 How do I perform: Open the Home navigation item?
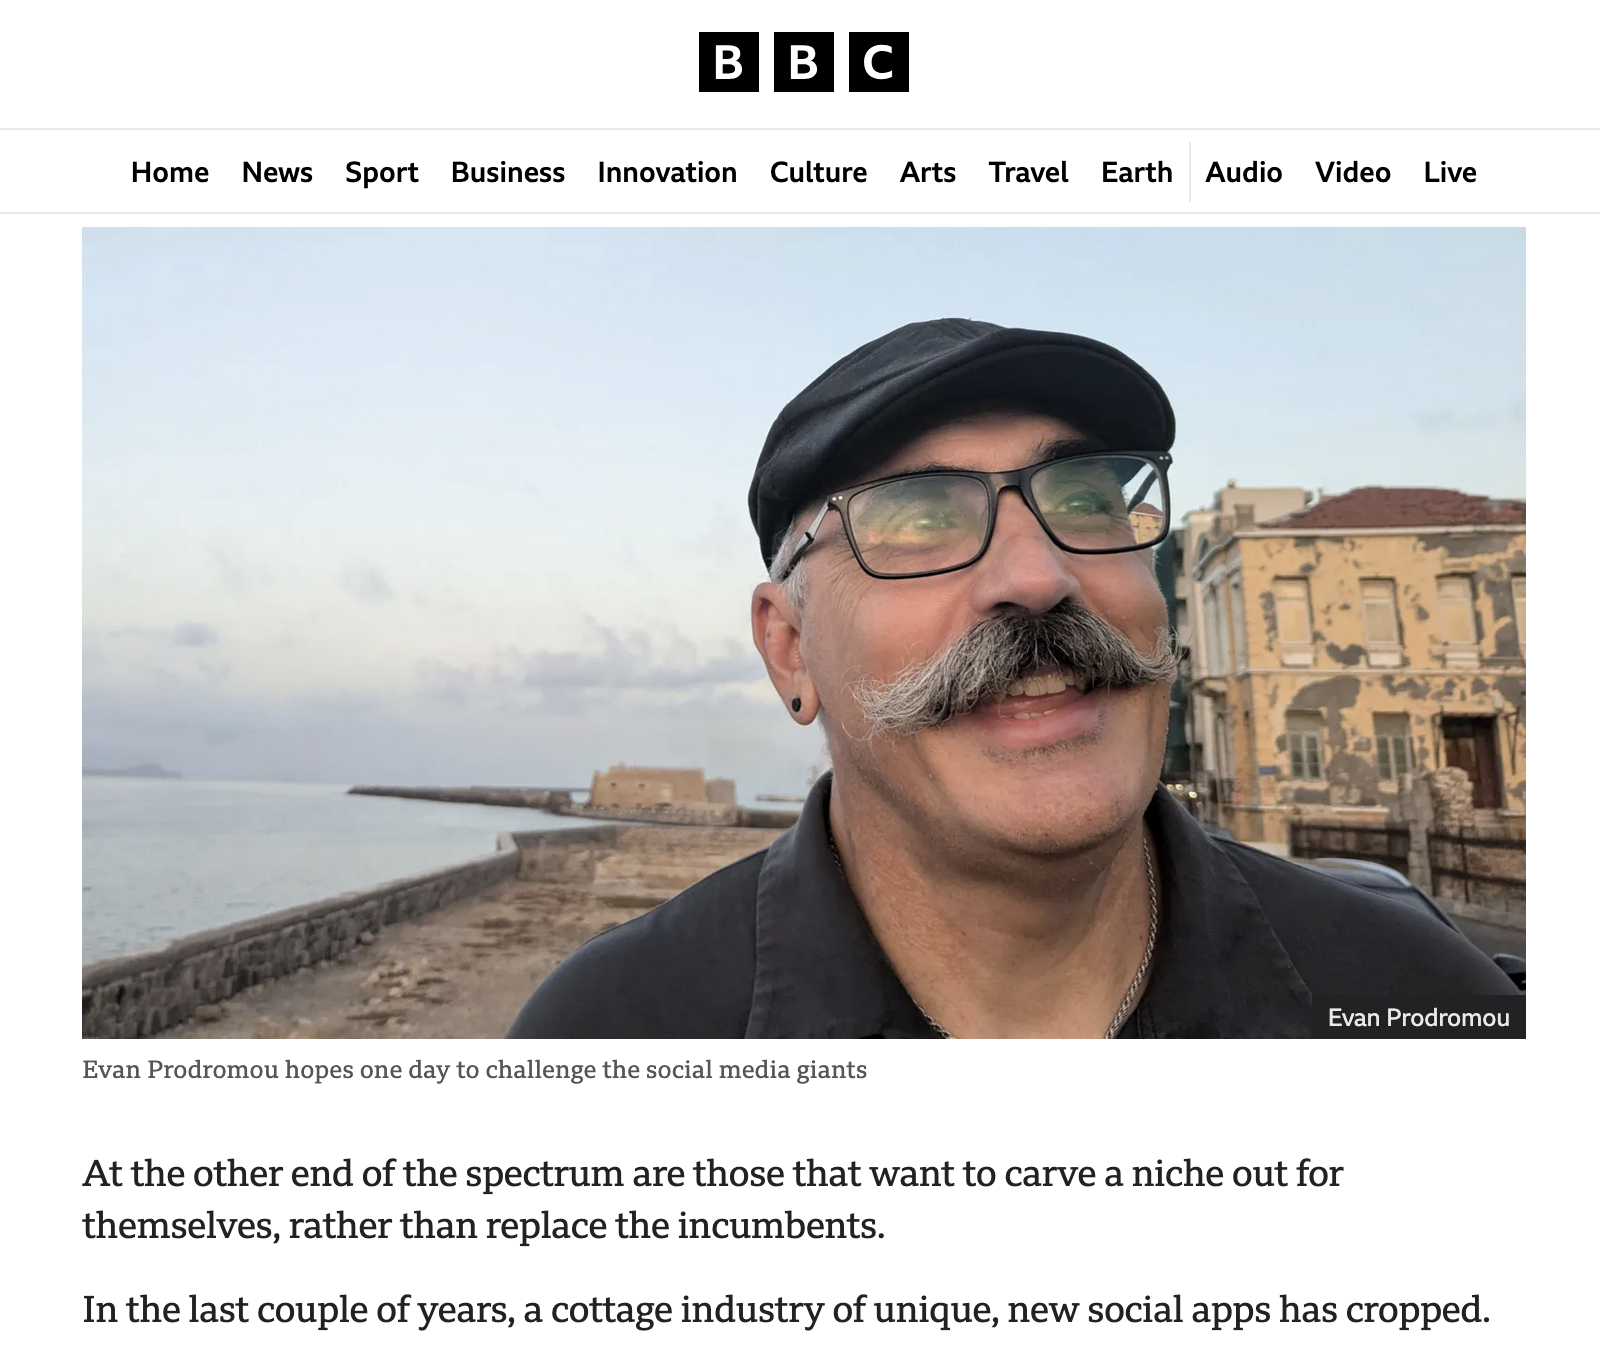pyautogui.click(x=170, y=172)
